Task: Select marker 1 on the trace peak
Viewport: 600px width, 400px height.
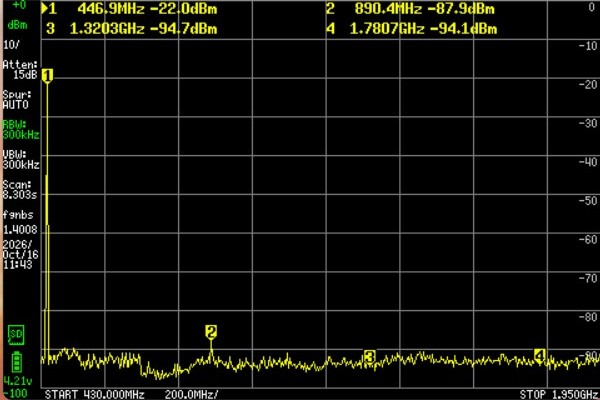Action: 47,76
